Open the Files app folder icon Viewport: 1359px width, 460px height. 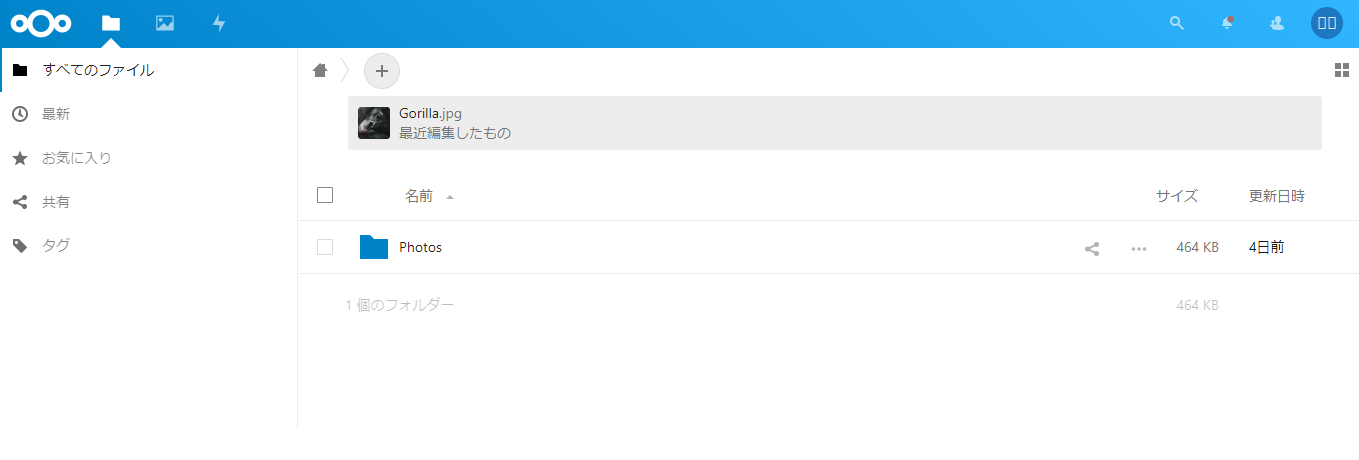(x=111, y=23)
